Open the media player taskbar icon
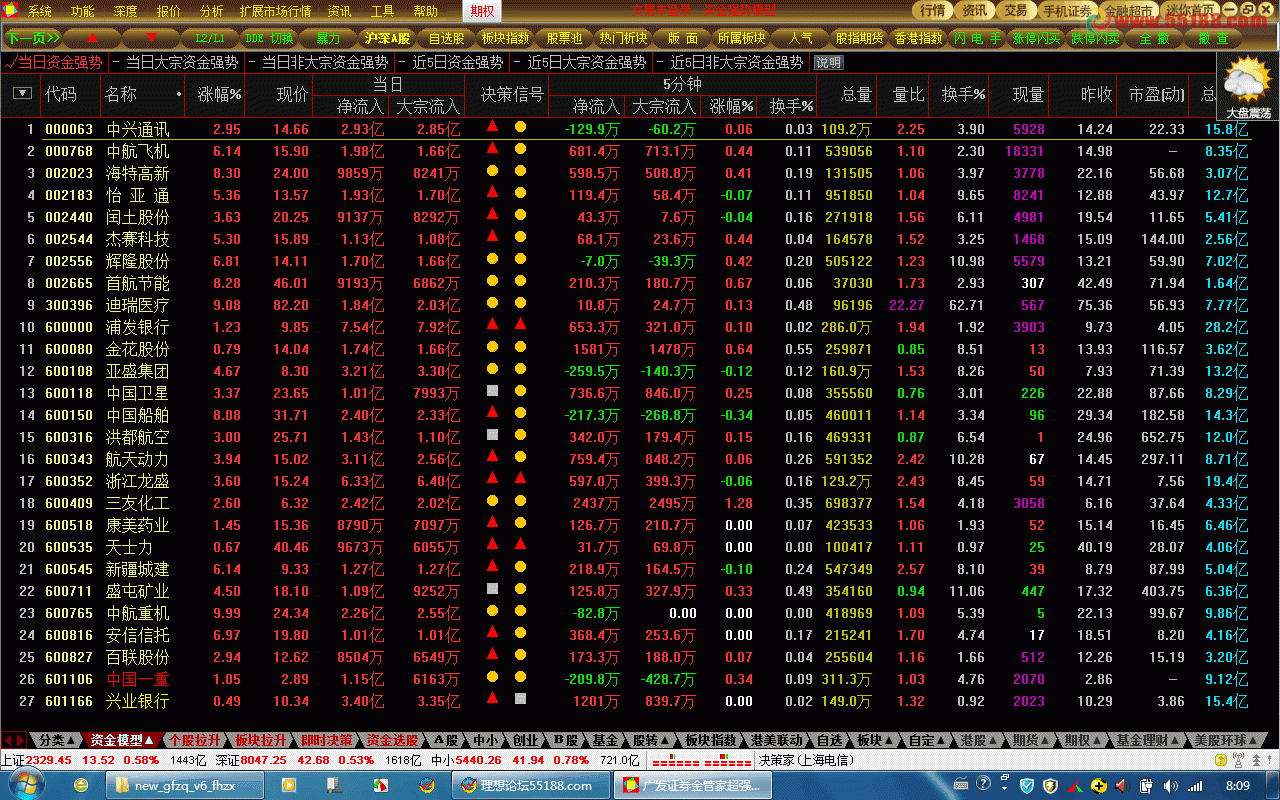The width and height of the screenshot is (1280, 800). (290, 786)
